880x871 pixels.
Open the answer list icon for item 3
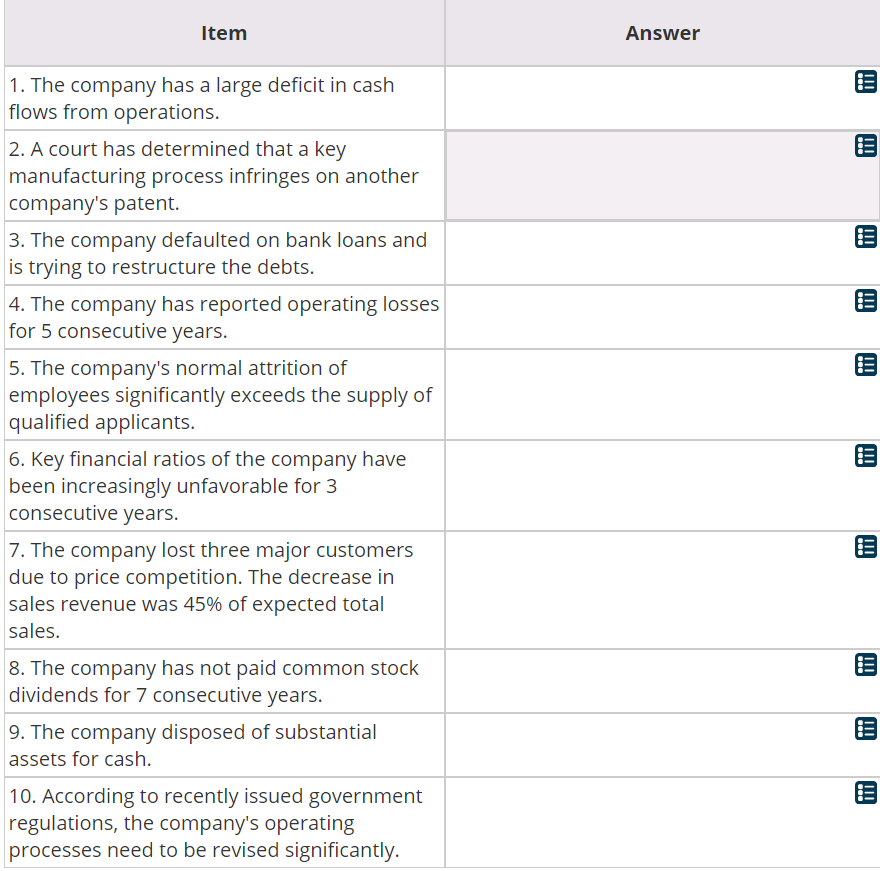point(866,237)
